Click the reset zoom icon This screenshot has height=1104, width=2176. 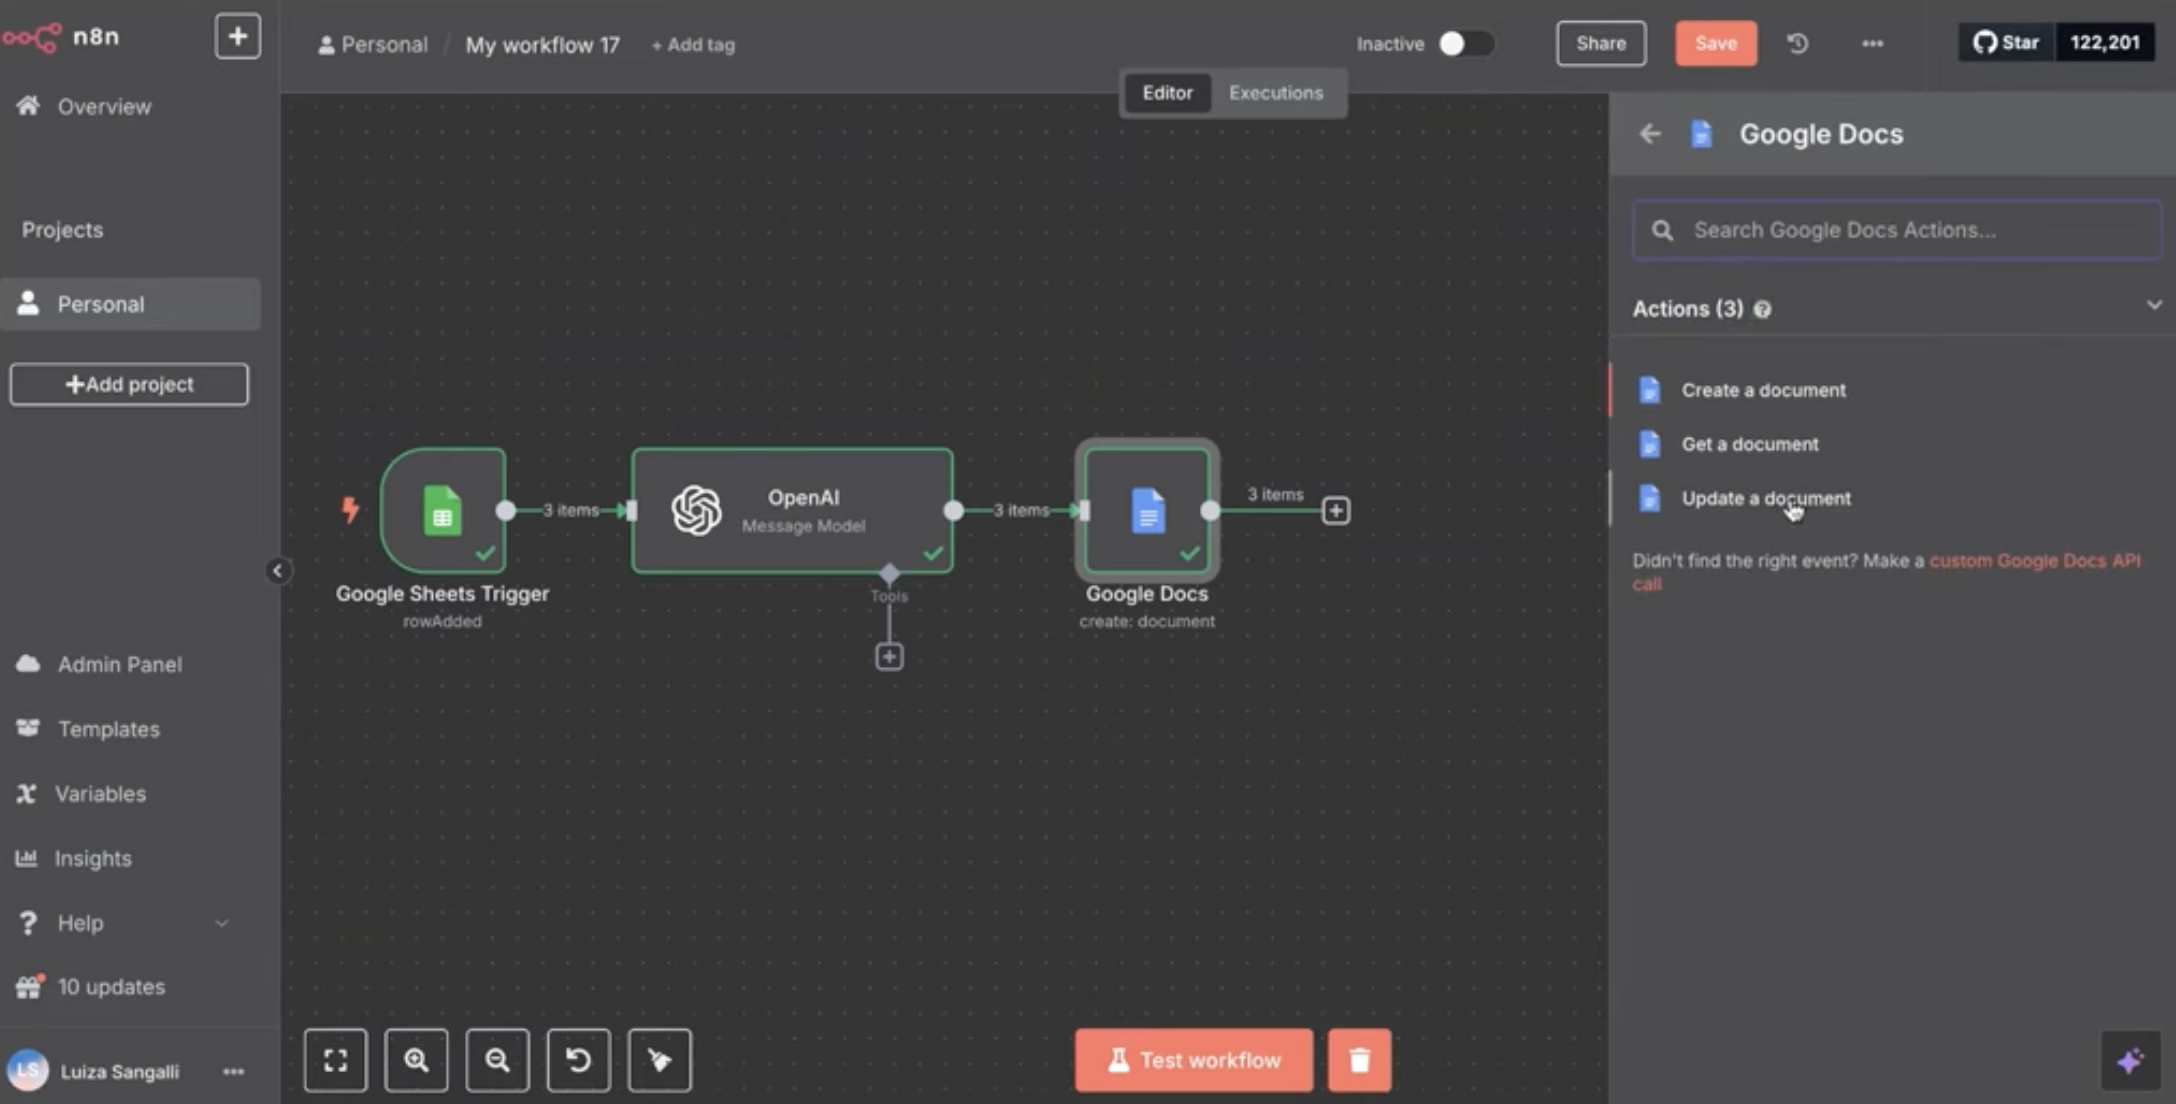(x=578, y=1060)
